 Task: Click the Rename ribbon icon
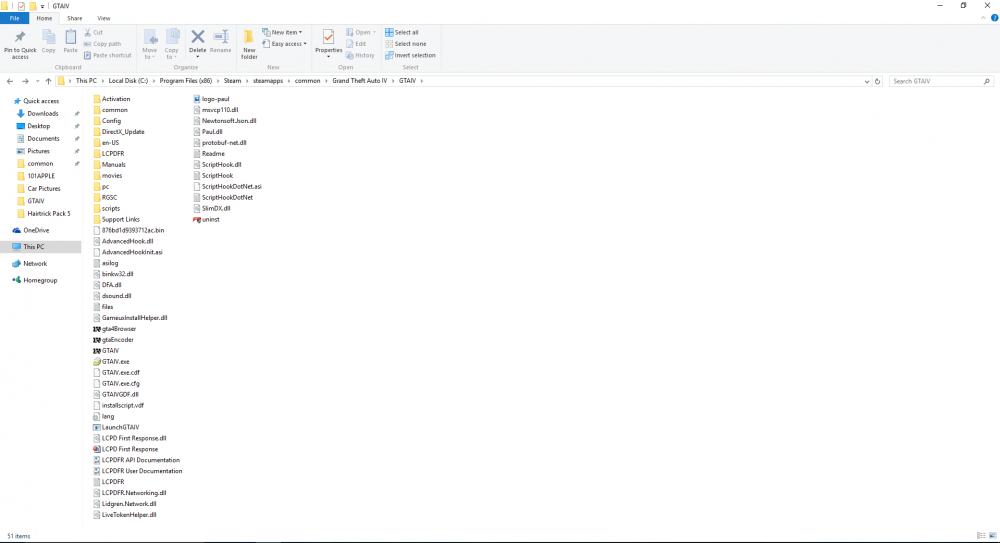(221, 37)
